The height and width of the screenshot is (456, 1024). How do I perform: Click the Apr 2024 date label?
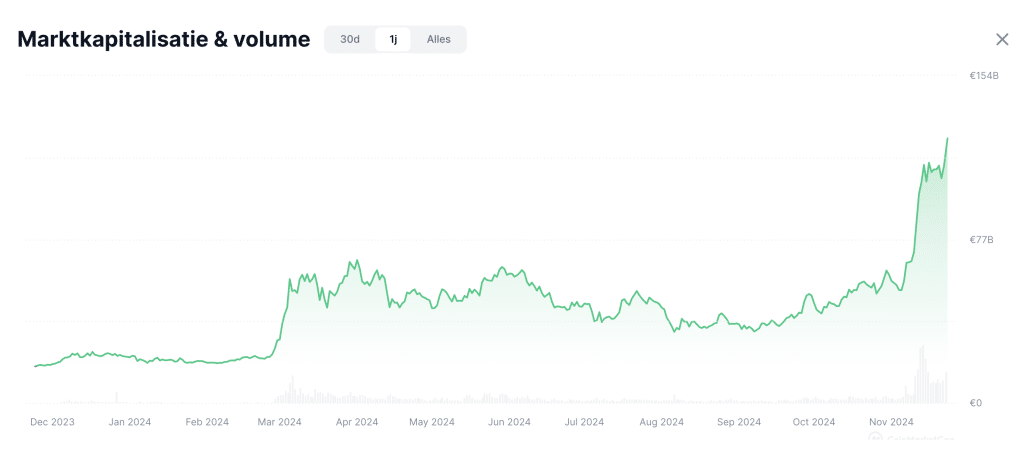[357, 422]
